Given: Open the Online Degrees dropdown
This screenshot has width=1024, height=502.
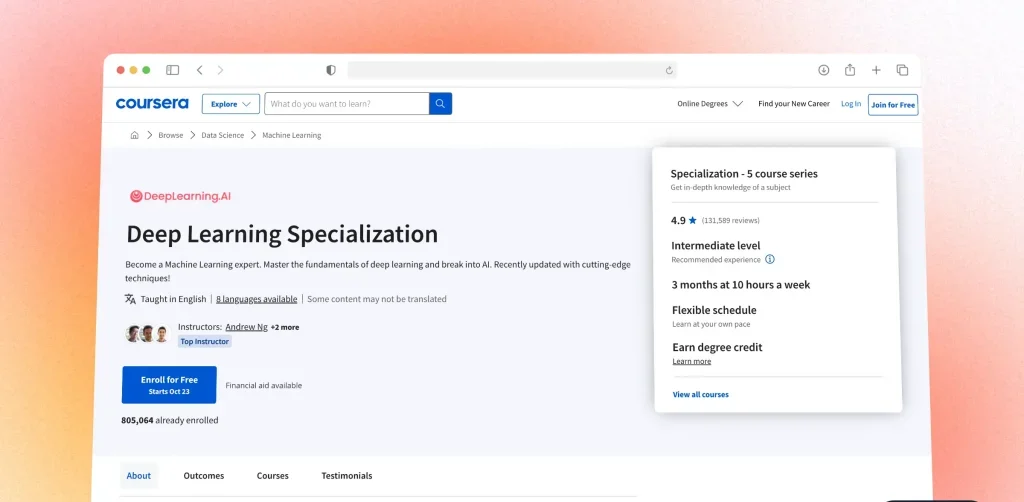Looking at the screenshot, I should click(710, 104).
